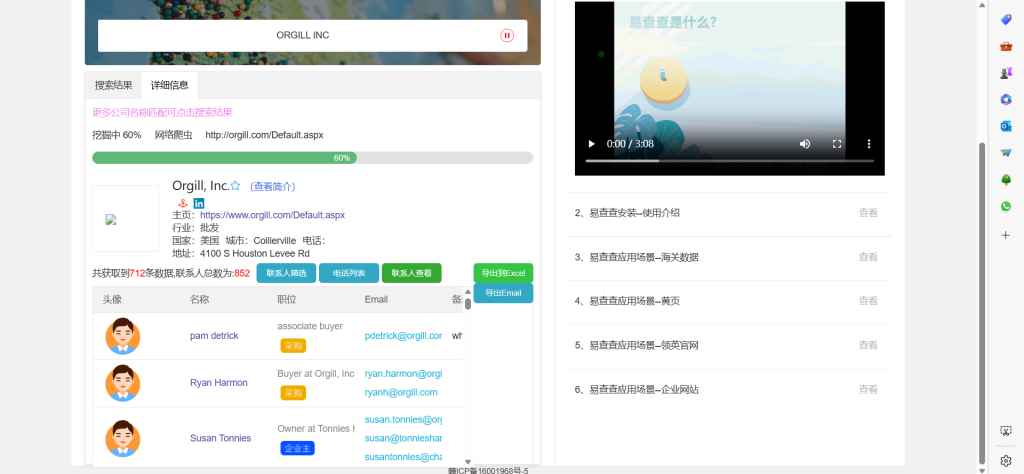The height and width of the screenshot is (474, 1024).
Task: Click the 导出到Excel button
Action: coord(503,273)
